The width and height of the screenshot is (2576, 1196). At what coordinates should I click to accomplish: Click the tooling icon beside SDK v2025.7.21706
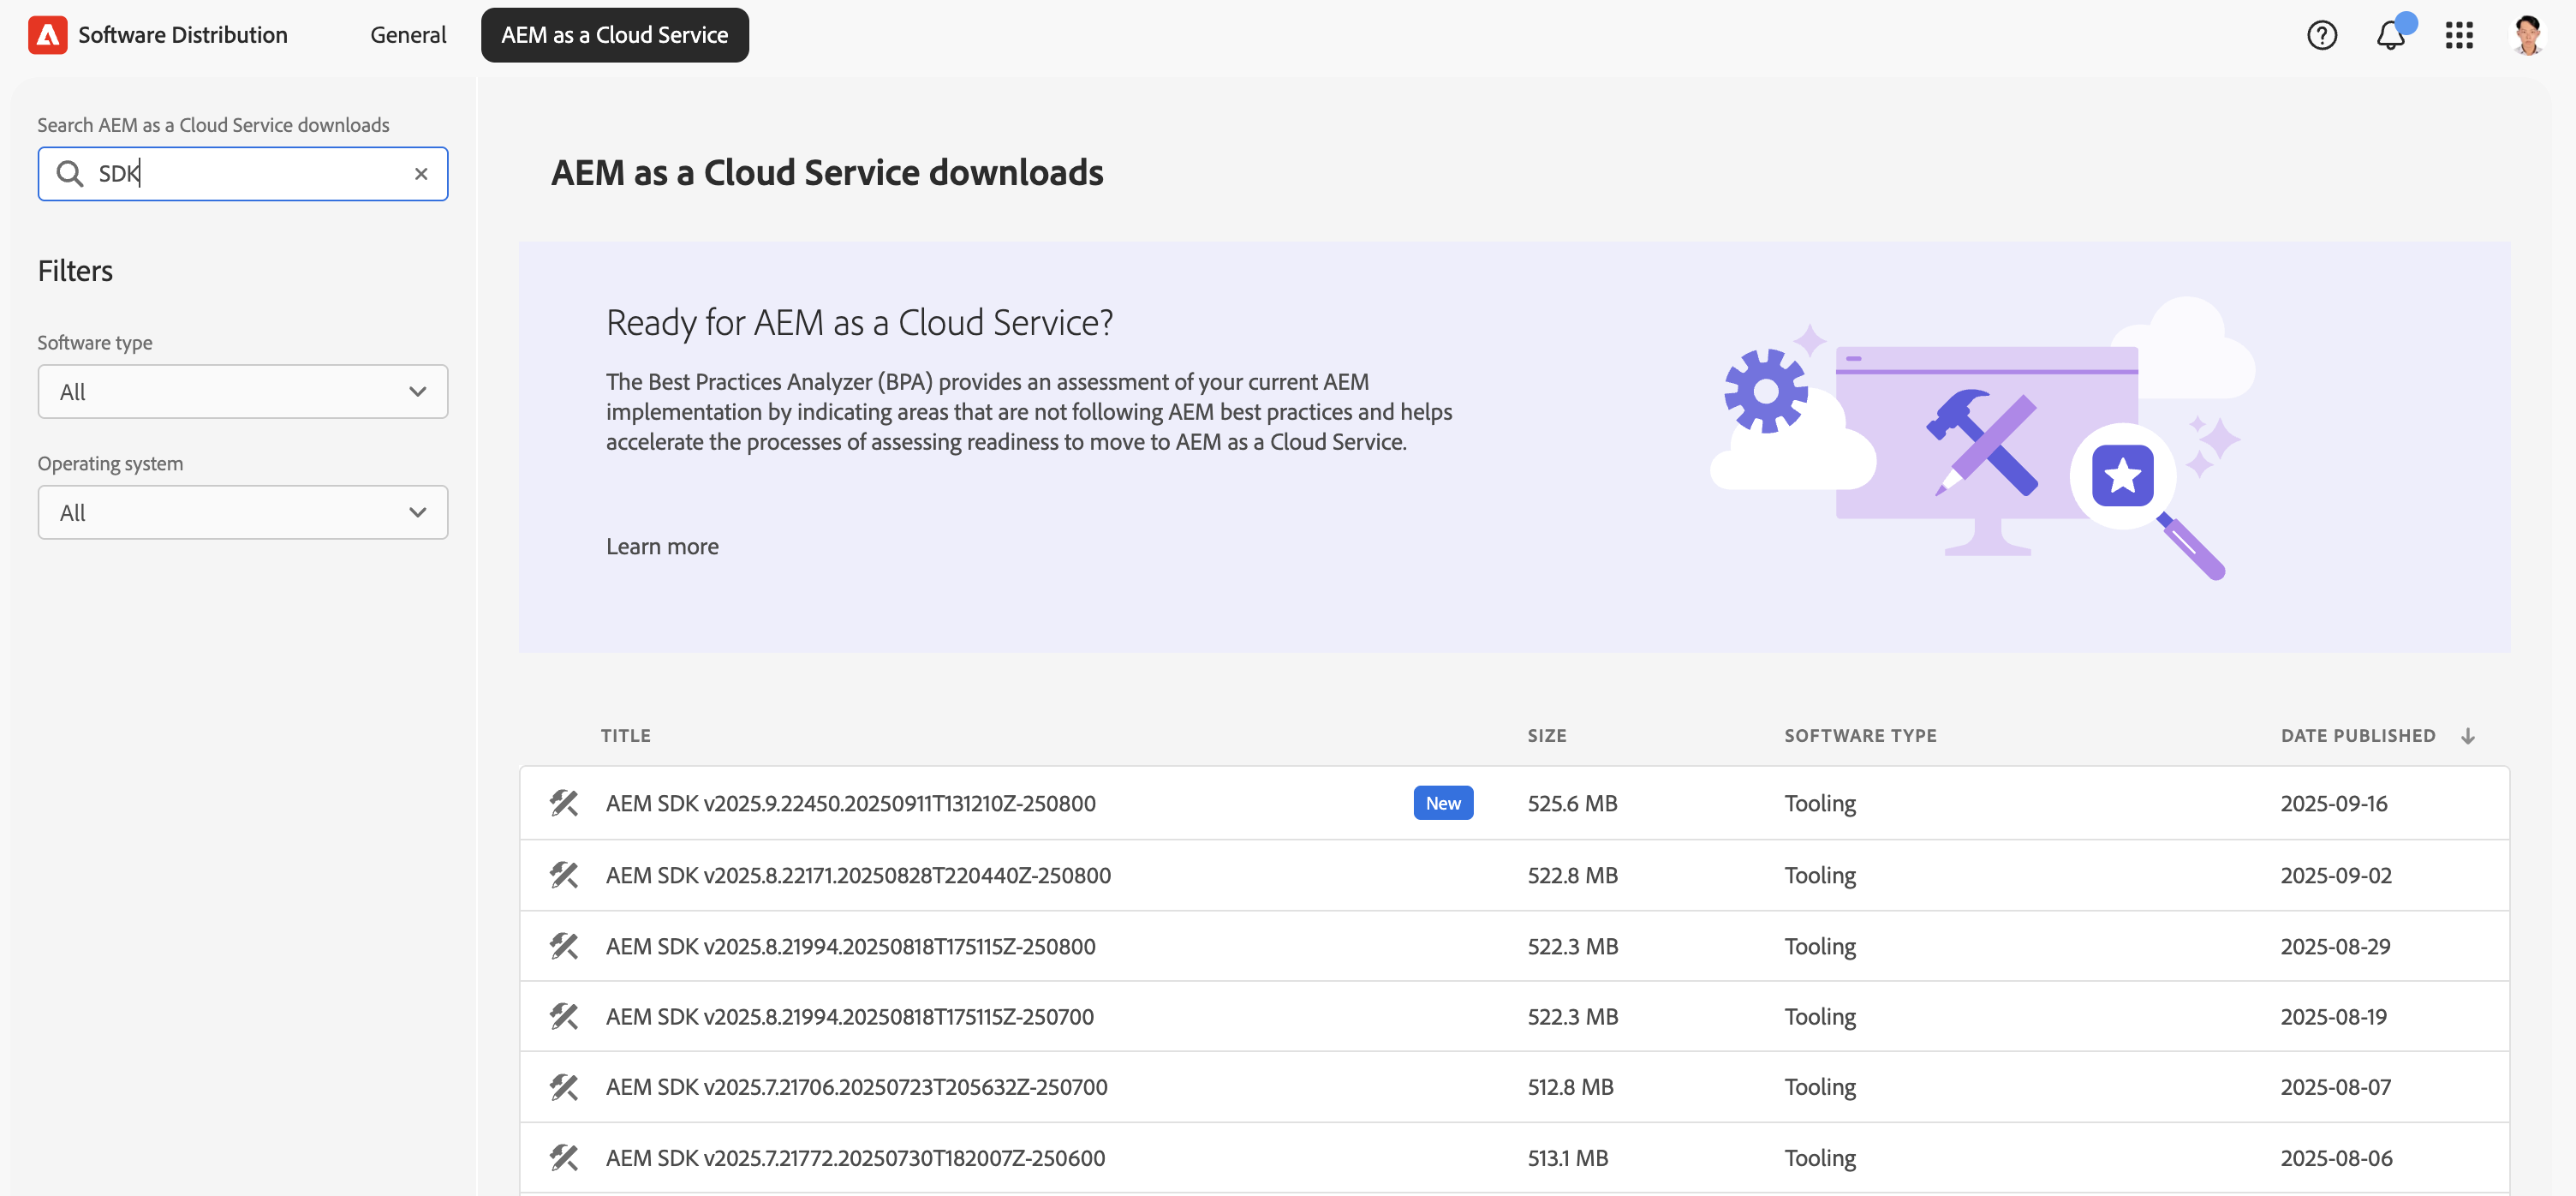[564, 1087]
